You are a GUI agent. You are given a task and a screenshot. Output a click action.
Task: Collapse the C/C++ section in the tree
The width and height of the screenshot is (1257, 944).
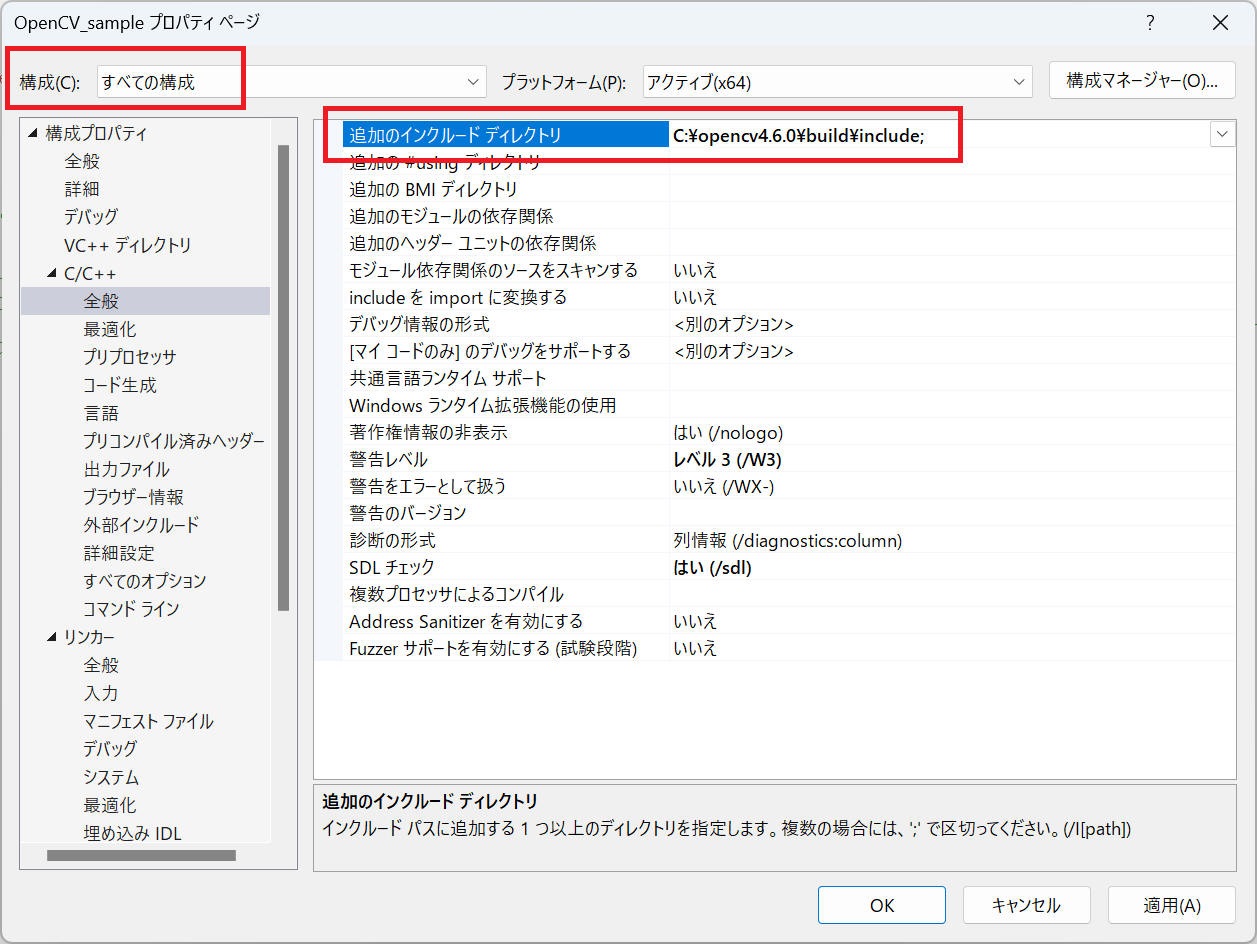coord(50,272)
